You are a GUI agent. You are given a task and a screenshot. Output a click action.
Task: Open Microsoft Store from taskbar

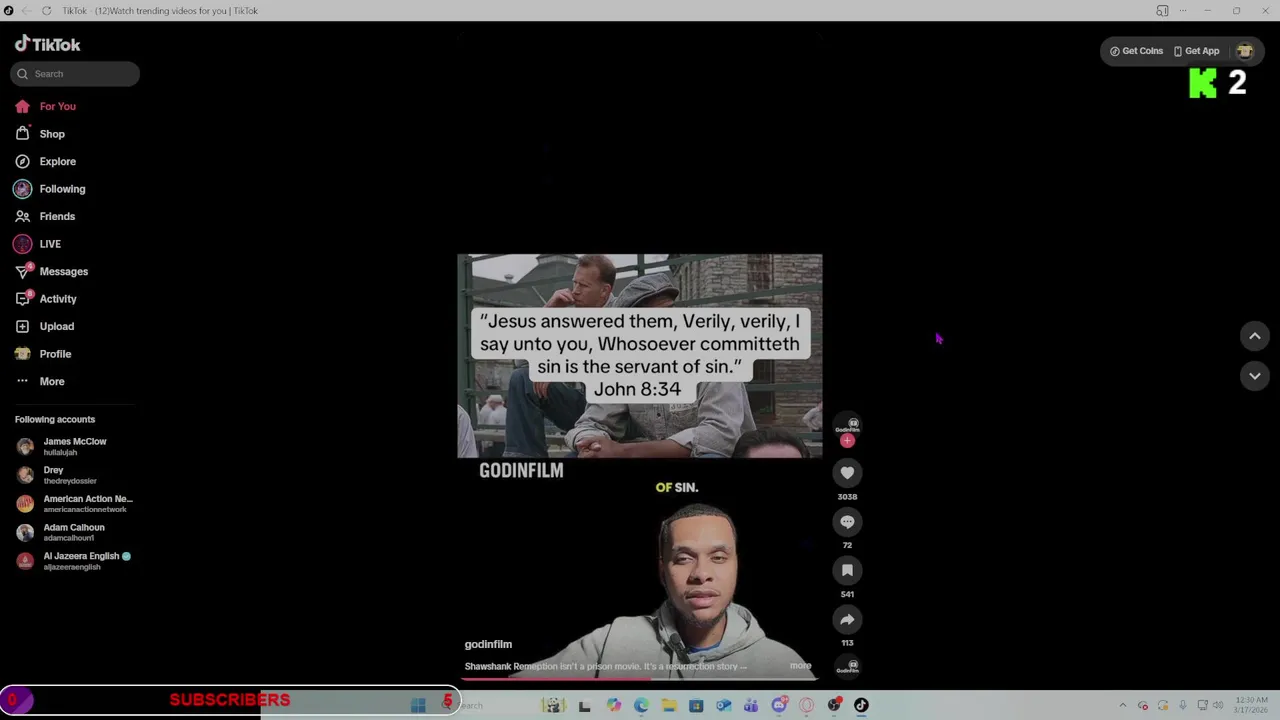point(696,705)
